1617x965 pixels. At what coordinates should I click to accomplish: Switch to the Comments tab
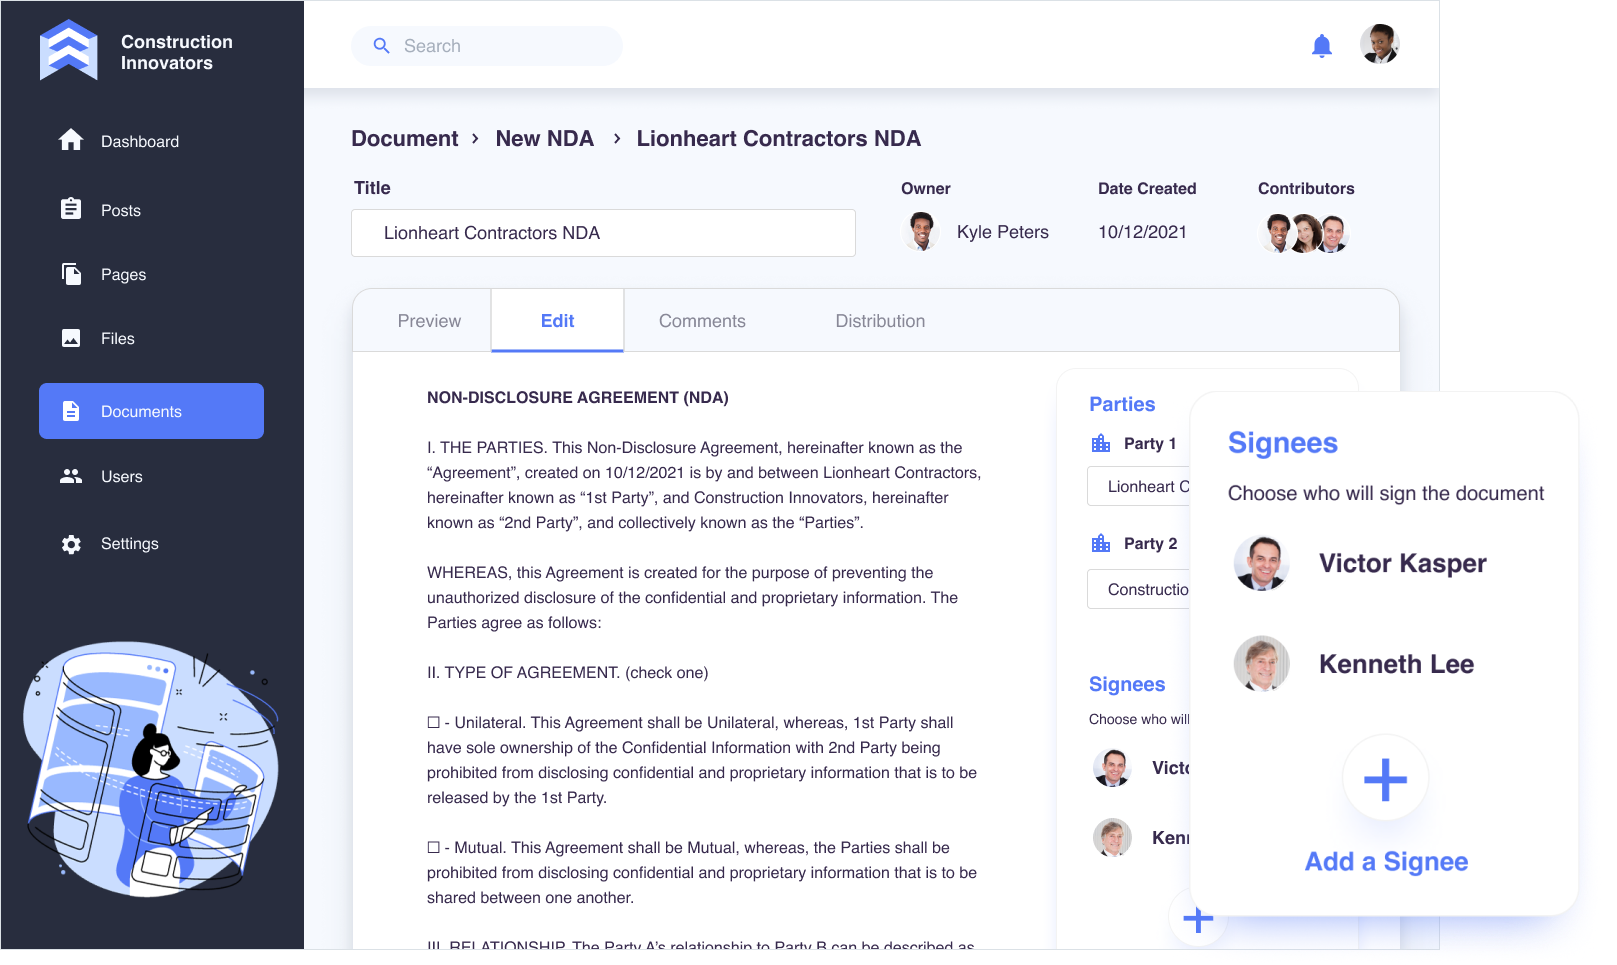[x=701, y=321]
